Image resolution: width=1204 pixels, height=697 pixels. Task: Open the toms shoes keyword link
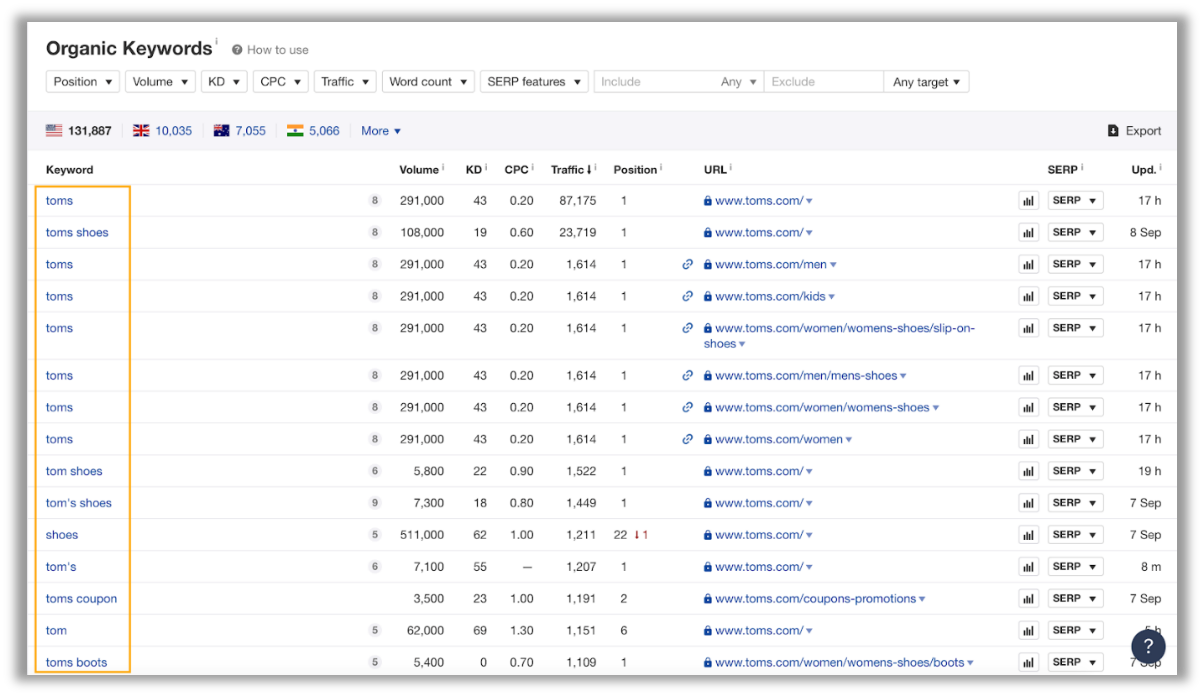click(x=77, y=232)
